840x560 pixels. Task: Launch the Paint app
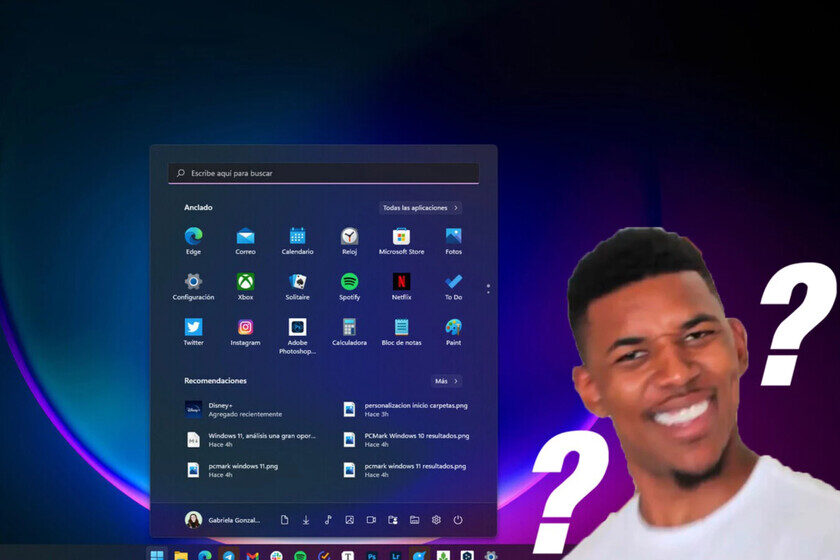click(453, 332)
